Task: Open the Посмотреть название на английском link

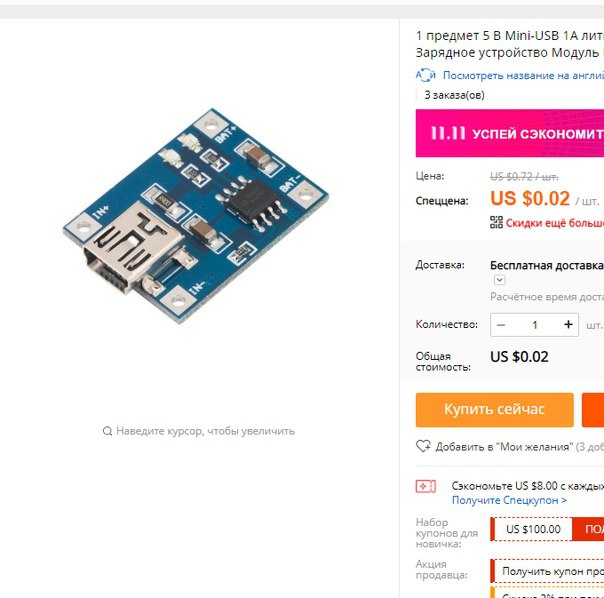Action: tap(523, 75)
